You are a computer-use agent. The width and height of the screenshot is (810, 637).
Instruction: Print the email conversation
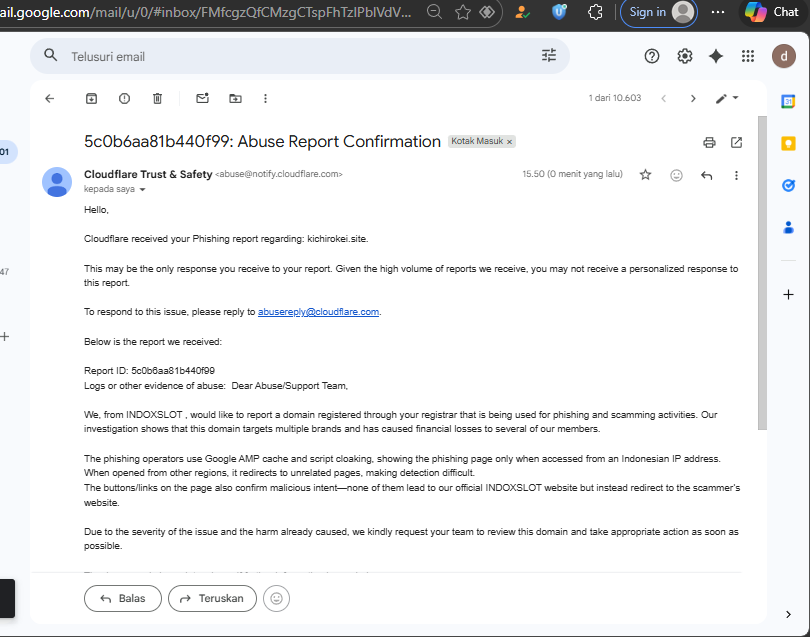pyautogui.click(x=709, y=143)
